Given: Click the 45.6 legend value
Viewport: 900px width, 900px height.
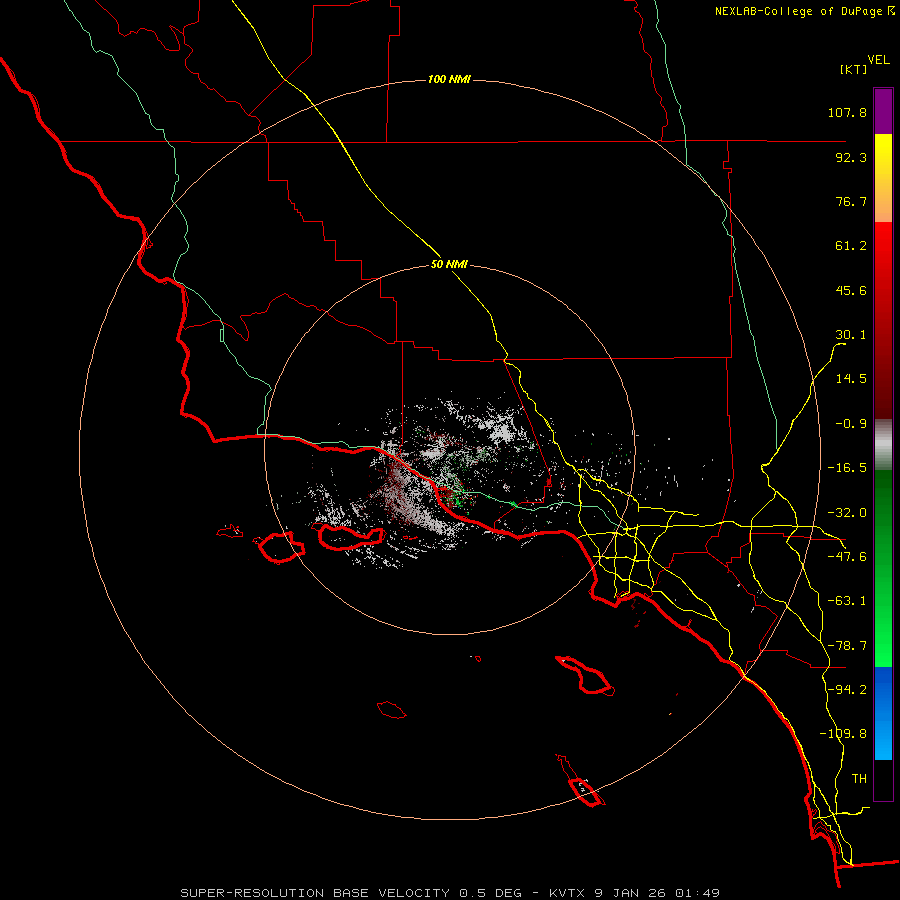Looking at the screenshot, I should [851, 290].
